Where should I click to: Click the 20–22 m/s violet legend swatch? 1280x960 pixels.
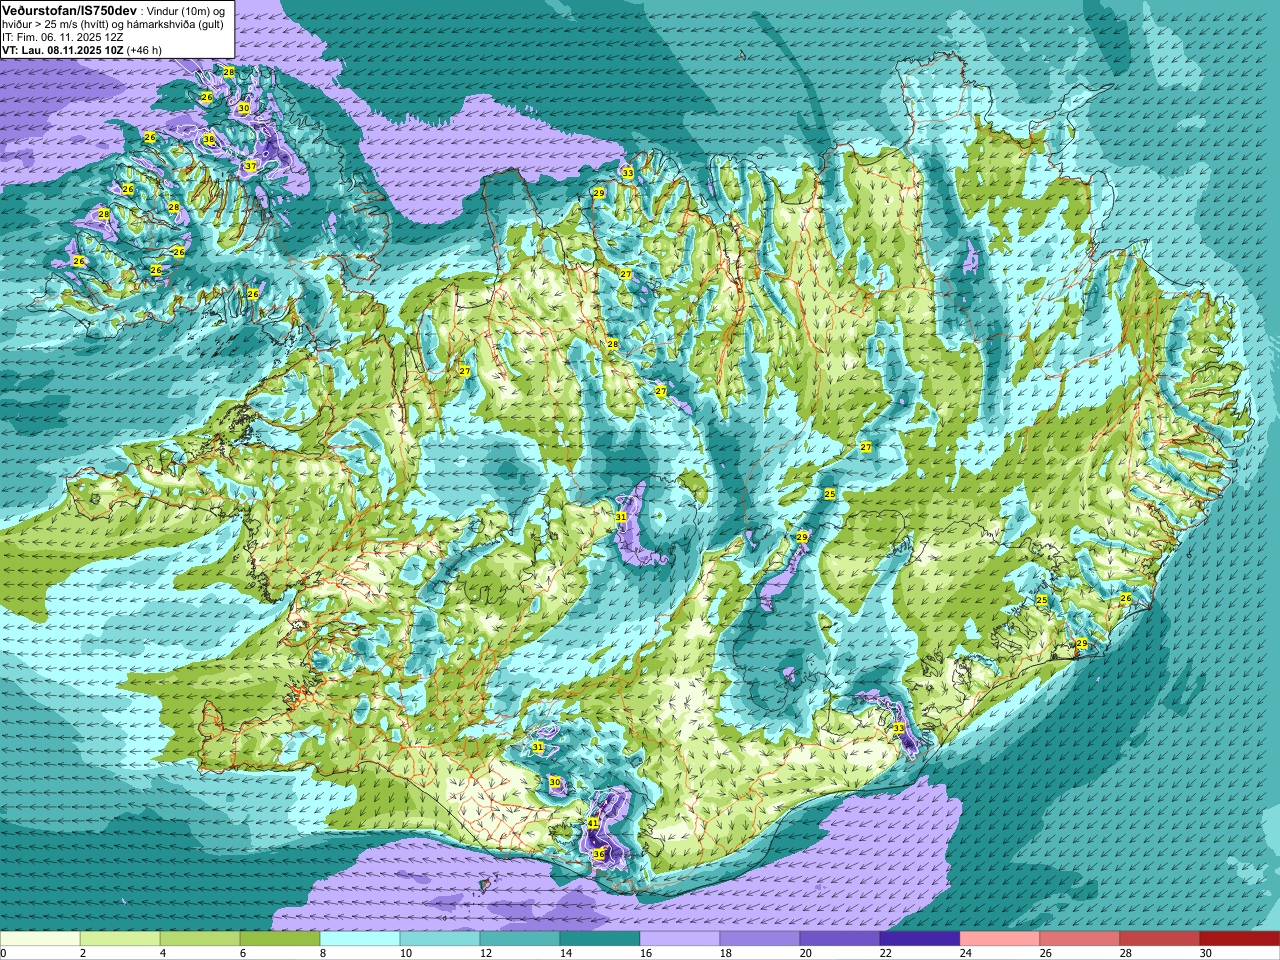tap(840, 939)
